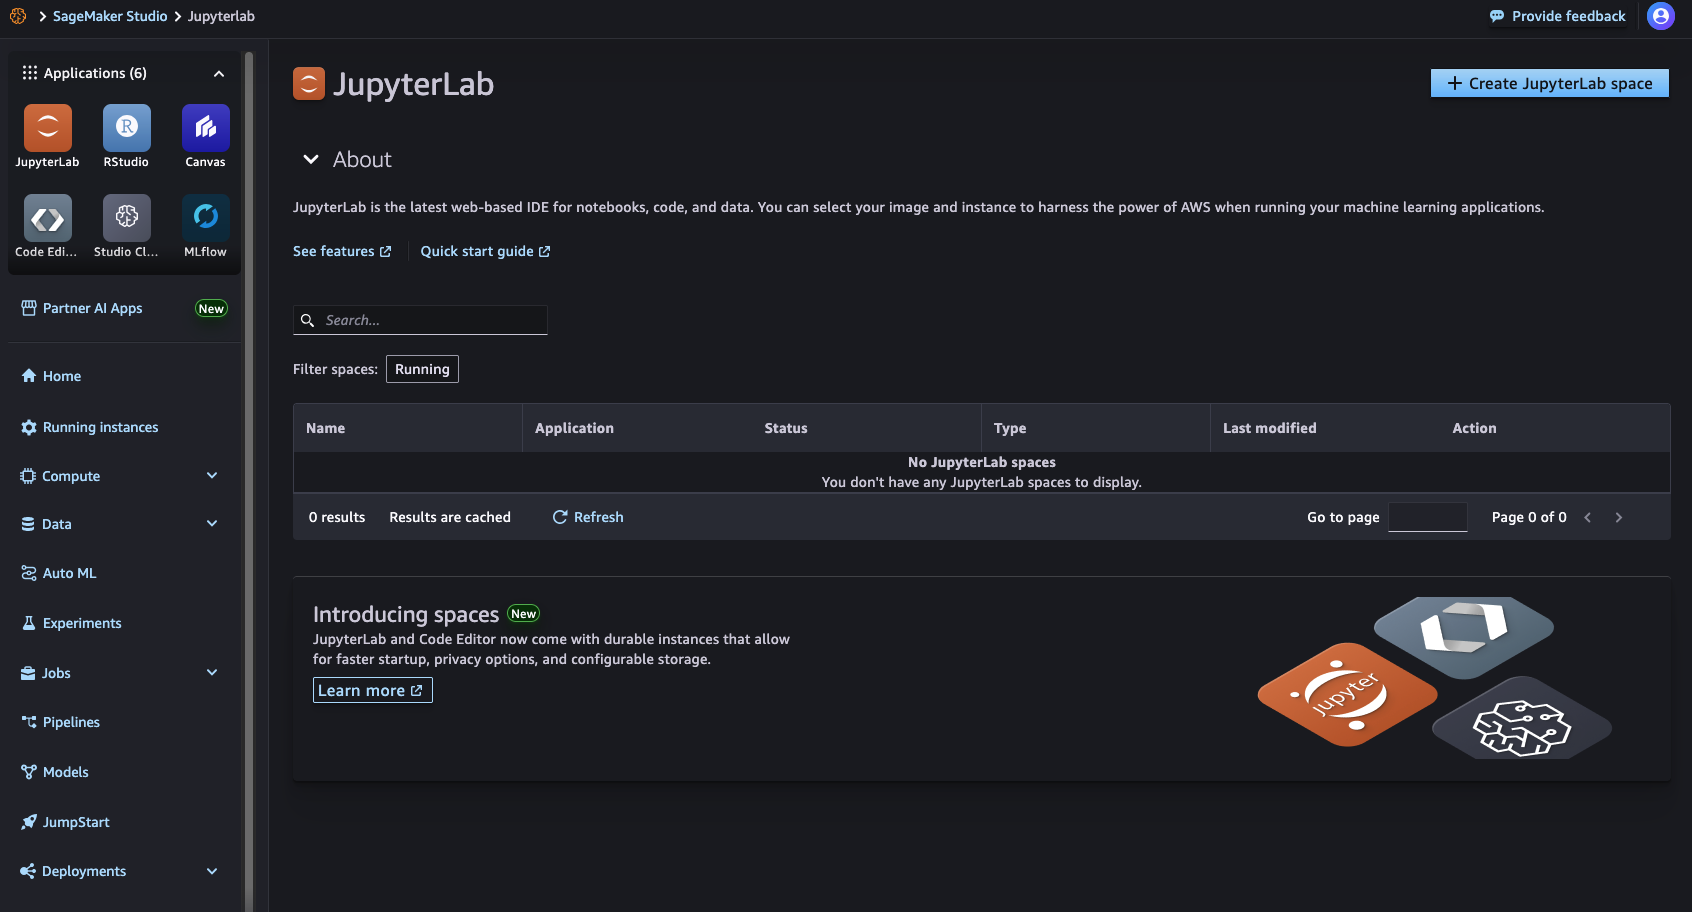Open the MLflow application icon
1692x912 pixels.
pyautogui.click(x=206, y=218)
